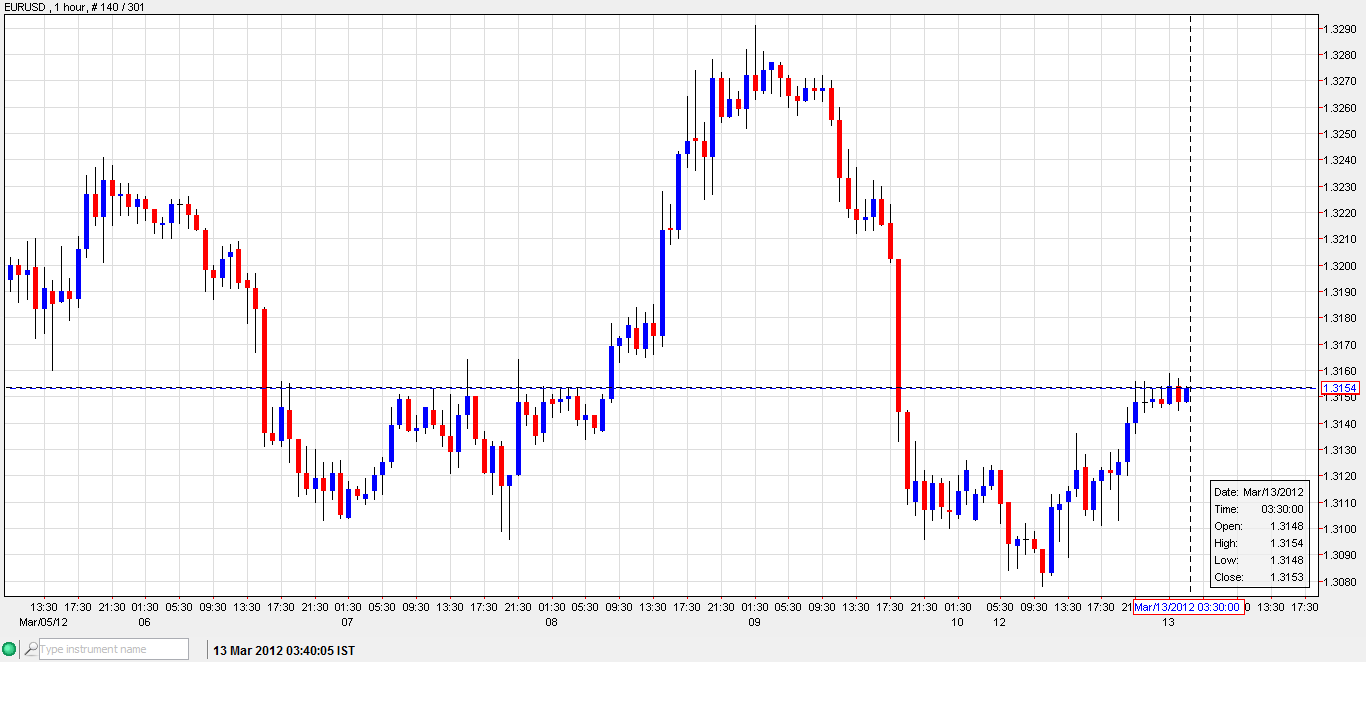The image size is (1366, 728).
Task: Click the crosshair time label Mar/13/2012 03:30:00
Action: click(x=1188, y=607)
